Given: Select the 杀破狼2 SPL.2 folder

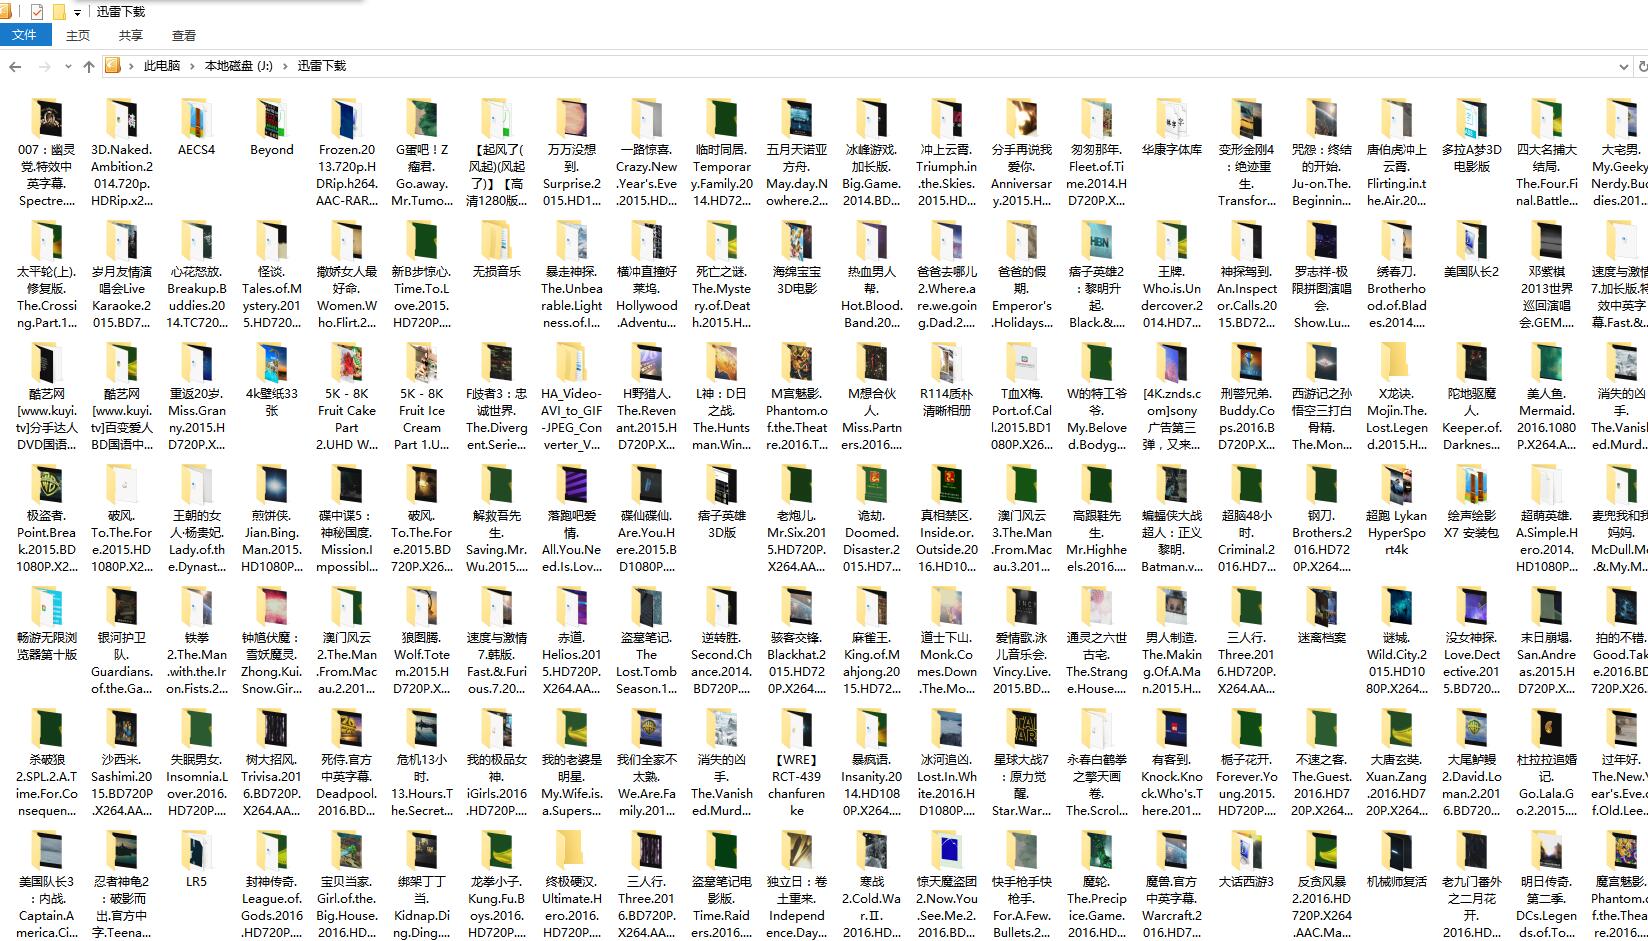Looking at the screenshot, I should [x=46, y=763].
